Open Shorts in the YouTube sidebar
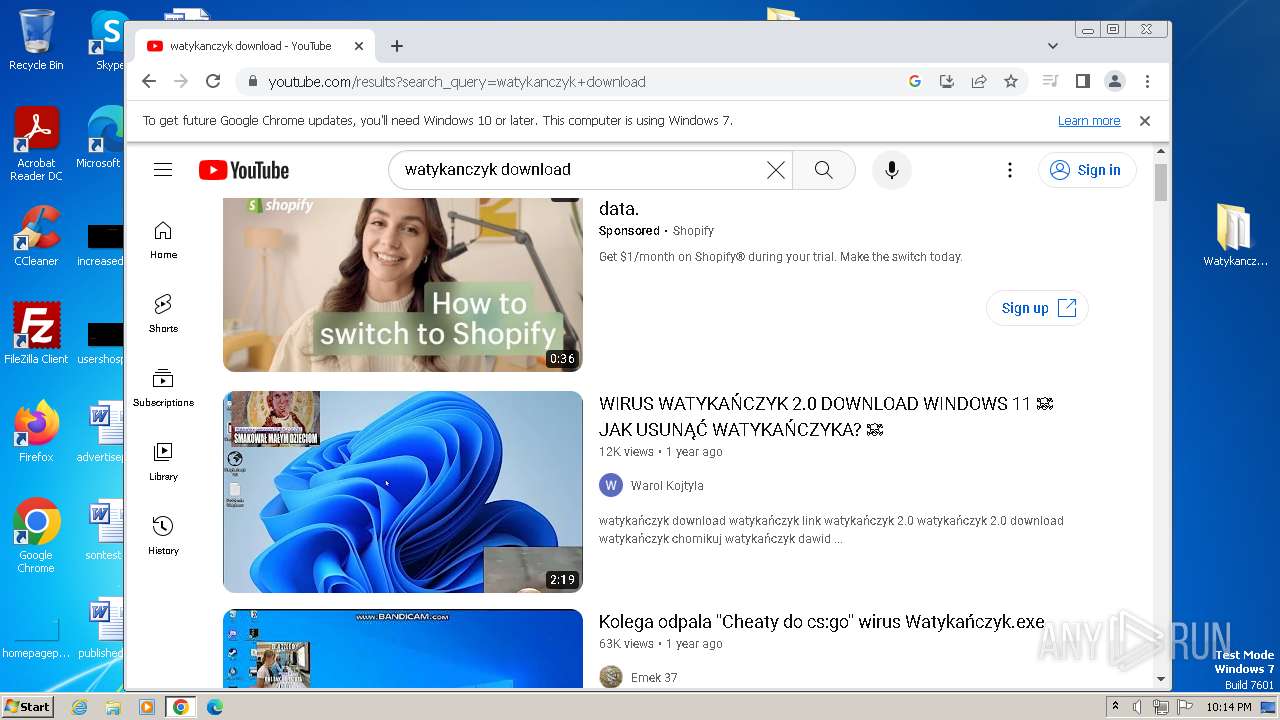1280x720 pixels. point(163,314)
